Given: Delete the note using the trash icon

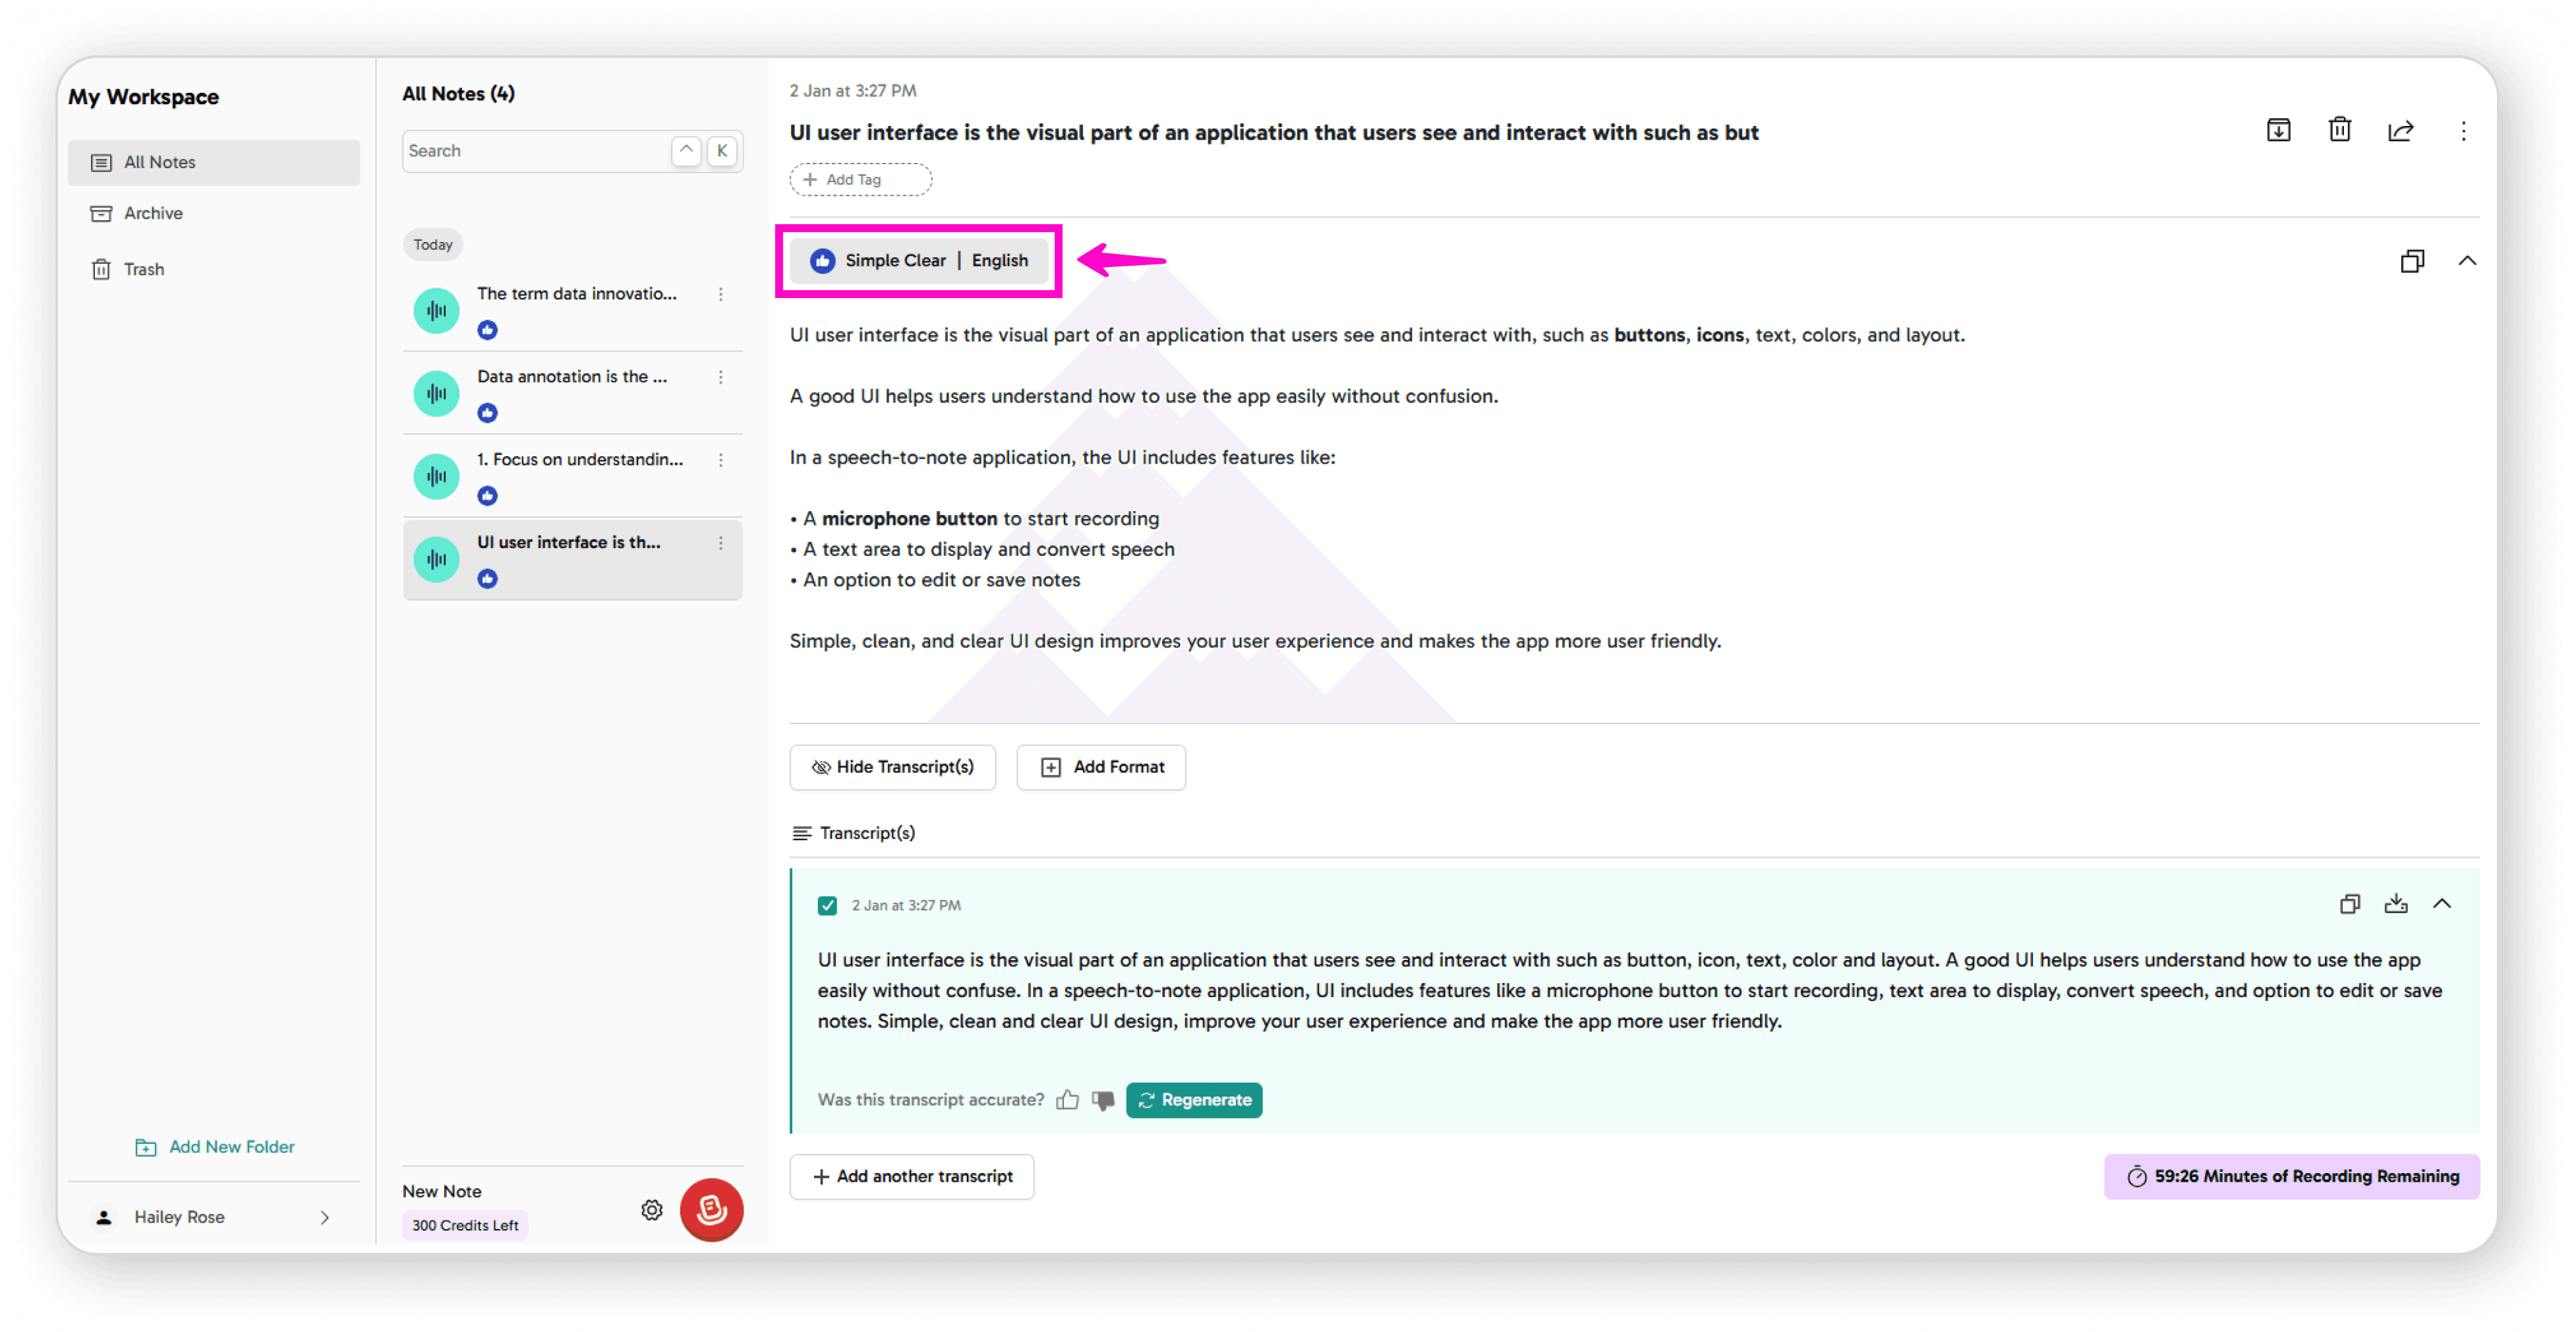Looking at the screenshot, I should point(2340,130).
